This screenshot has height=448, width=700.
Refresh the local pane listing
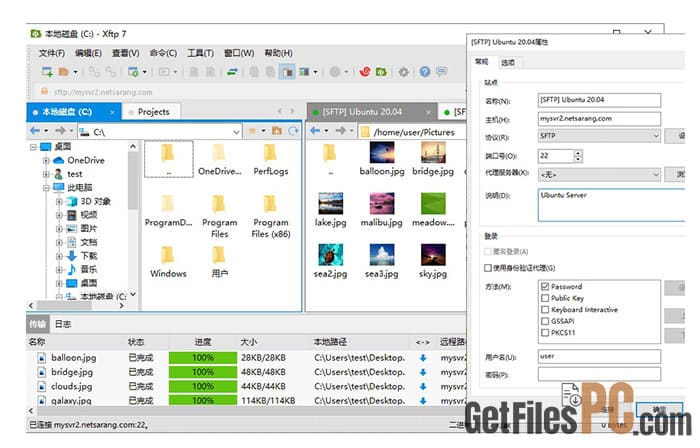(293, 131)
